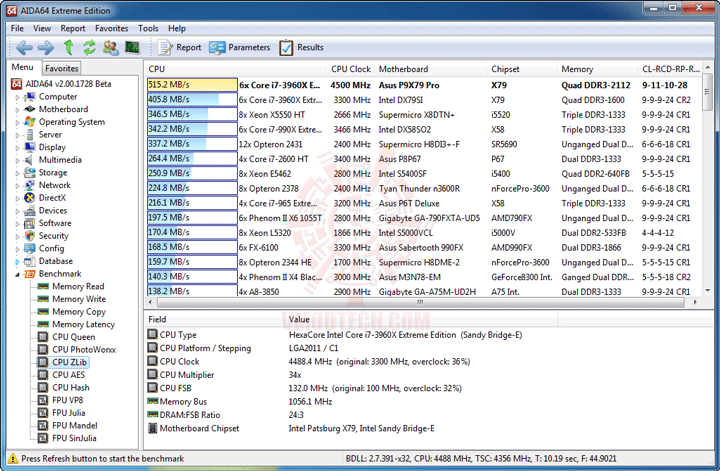Expand the Operating System node
Viewport: 720px width, 471px height.
(x=17, y=123)
